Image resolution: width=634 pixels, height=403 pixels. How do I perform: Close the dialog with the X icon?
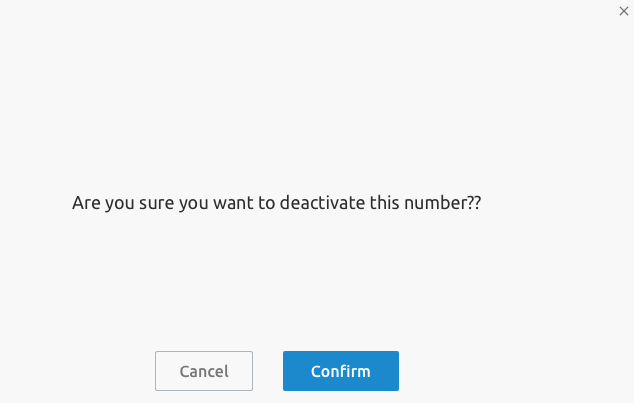pyautogui.click(x=623, y=11)
